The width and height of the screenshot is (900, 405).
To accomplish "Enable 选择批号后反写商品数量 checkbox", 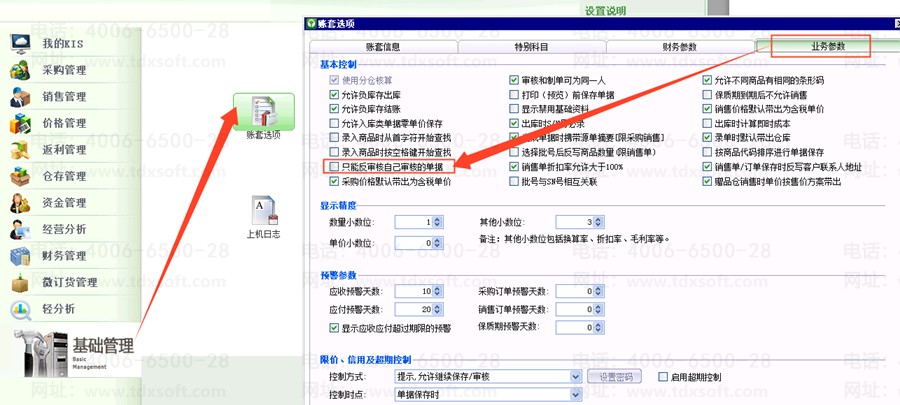I will [514, 153].
